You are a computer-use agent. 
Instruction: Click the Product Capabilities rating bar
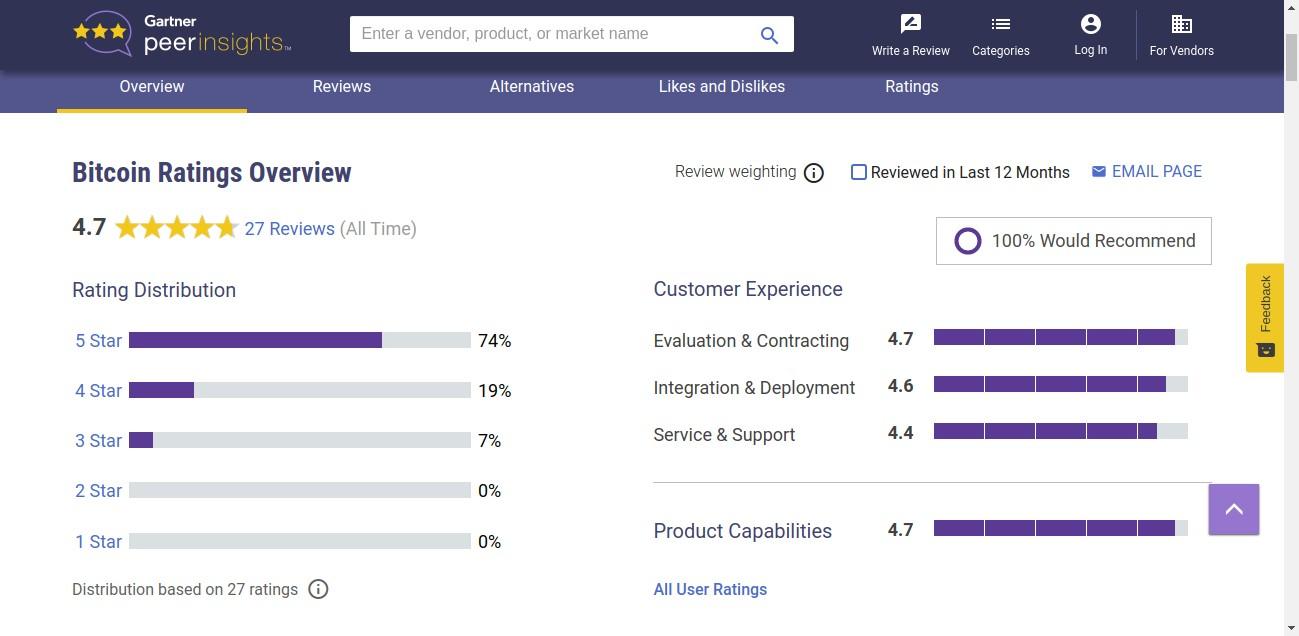point(1061,528)
